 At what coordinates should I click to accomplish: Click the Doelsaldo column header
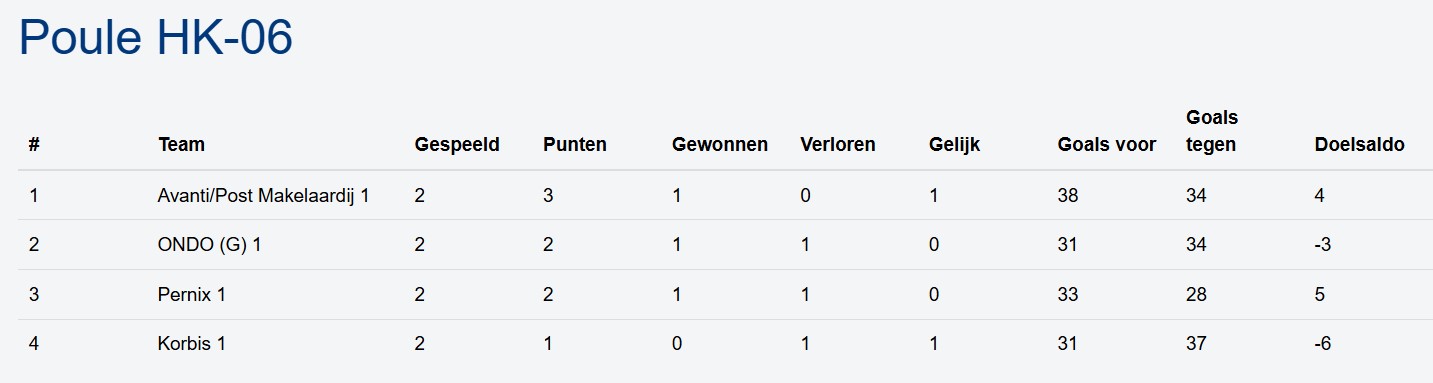(x=1359, y=144)
